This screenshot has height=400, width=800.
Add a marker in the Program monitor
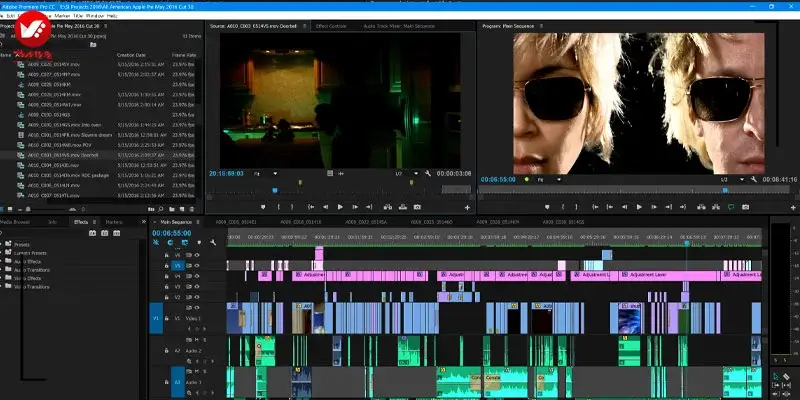click(x=547, y=207)
